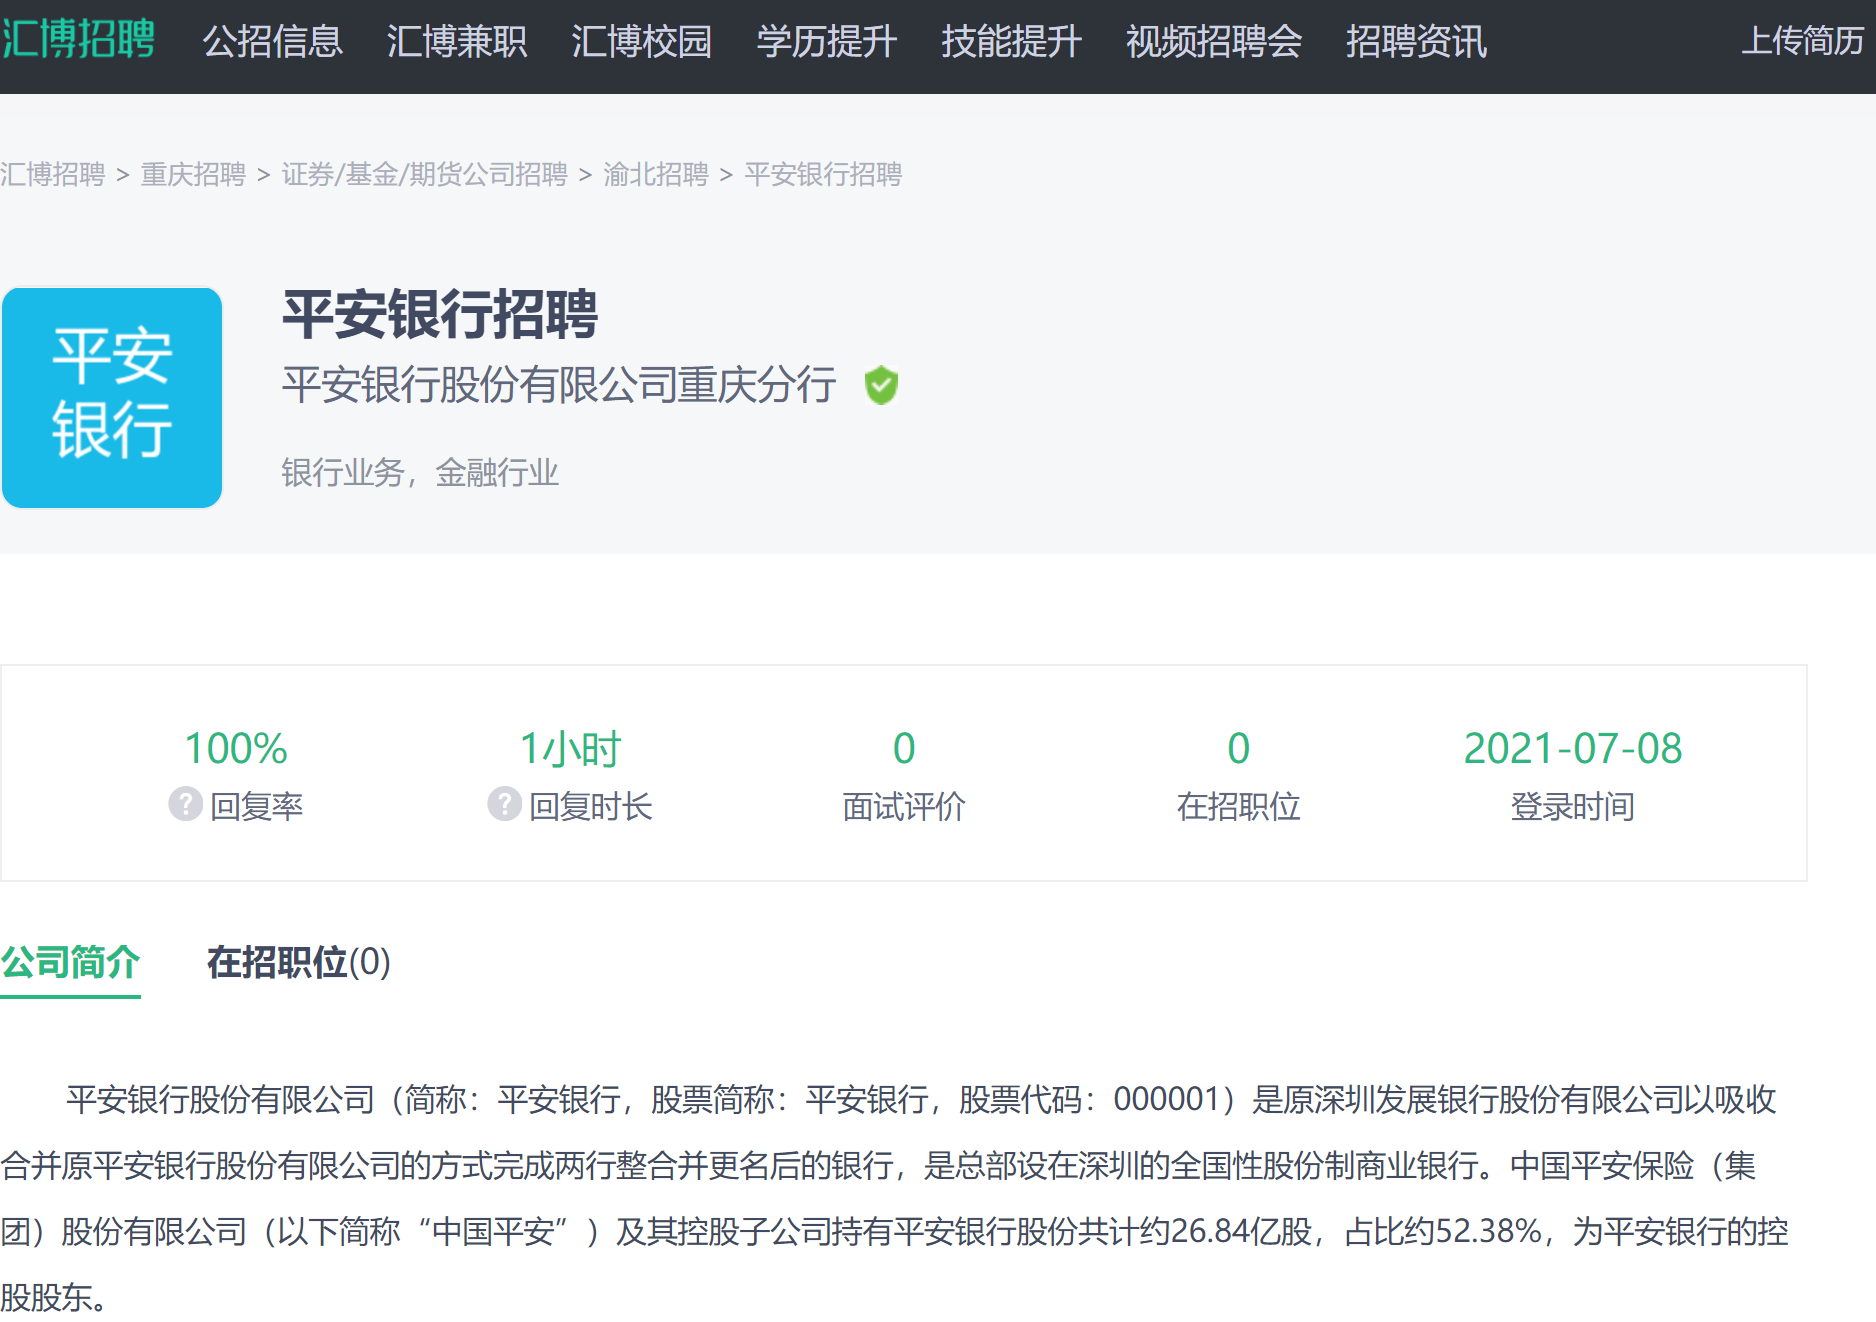Click the question mark icon beside 回复时长
This screenshot has width=1876, height=1322.
504,804
